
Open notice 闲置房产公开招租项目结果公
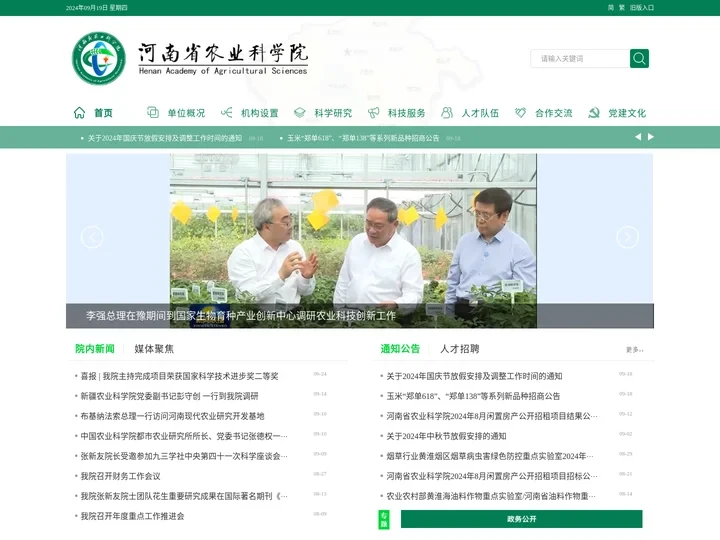click(492, 416)
